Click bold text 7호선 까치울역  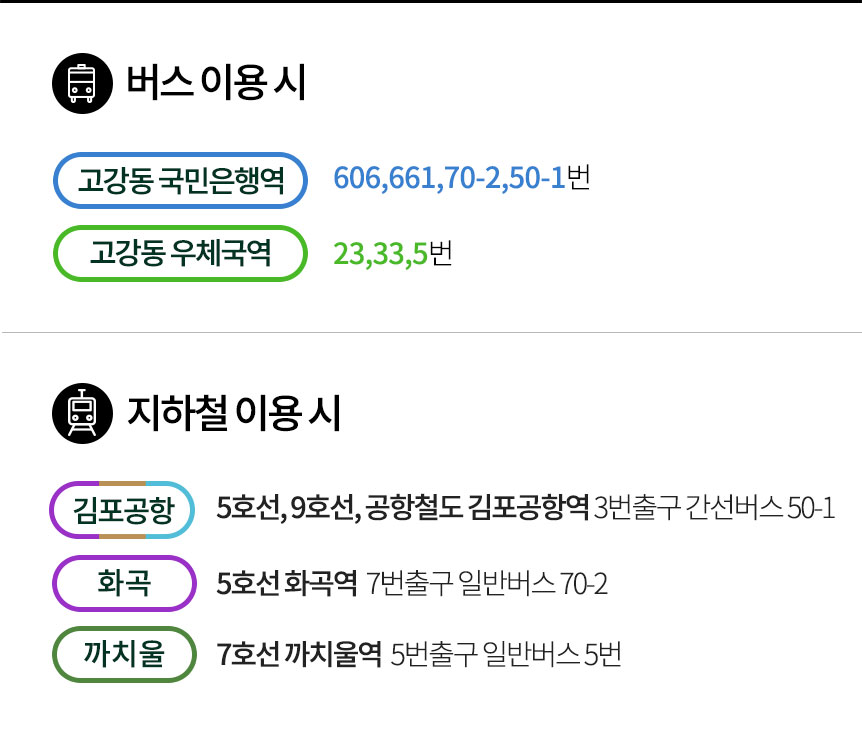click(x=299, y=656)
